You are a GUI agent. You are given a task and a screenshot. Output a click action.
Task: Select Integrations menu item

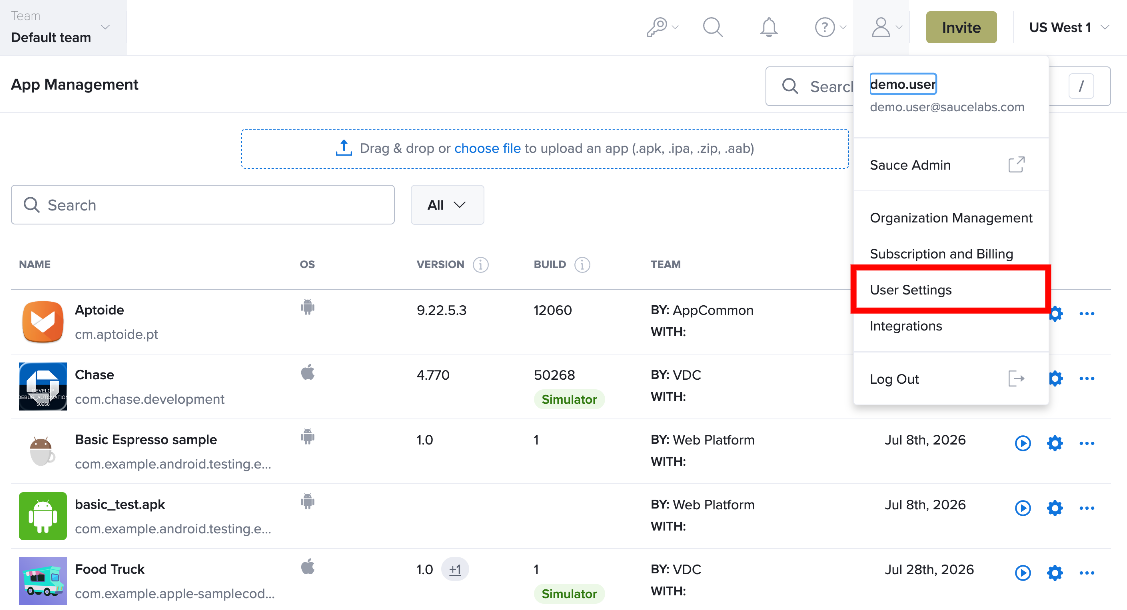tap(951, 325)
